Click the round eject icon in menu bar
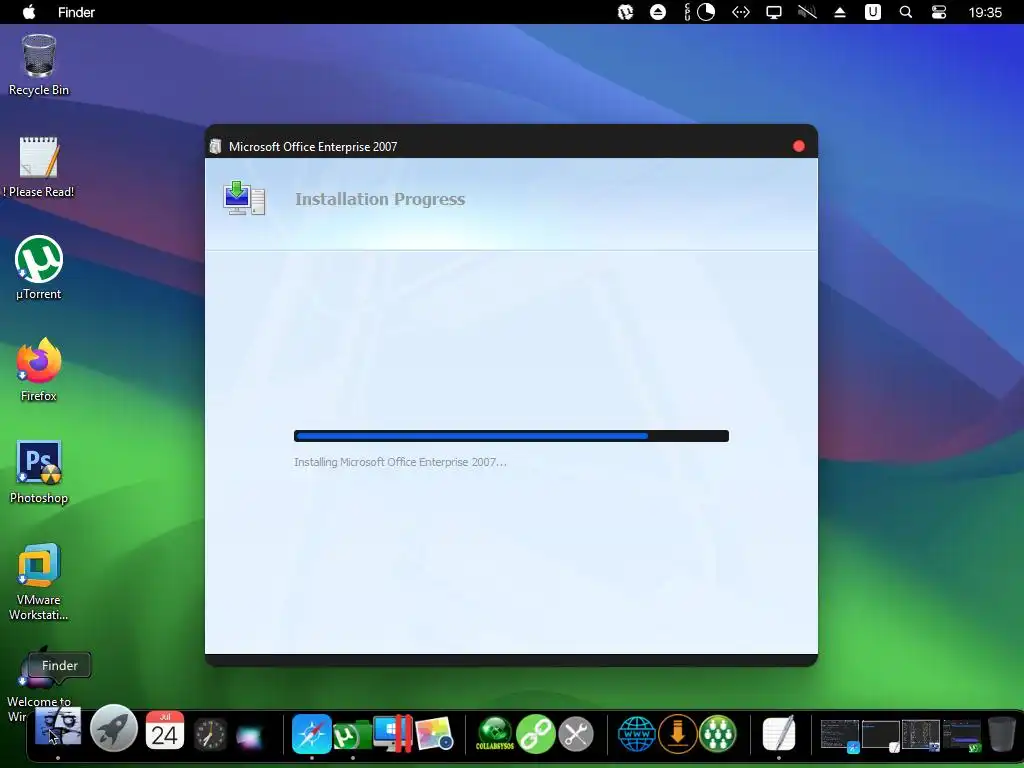The height and width of the screenshot is (768, 1024). click(658, 12)
